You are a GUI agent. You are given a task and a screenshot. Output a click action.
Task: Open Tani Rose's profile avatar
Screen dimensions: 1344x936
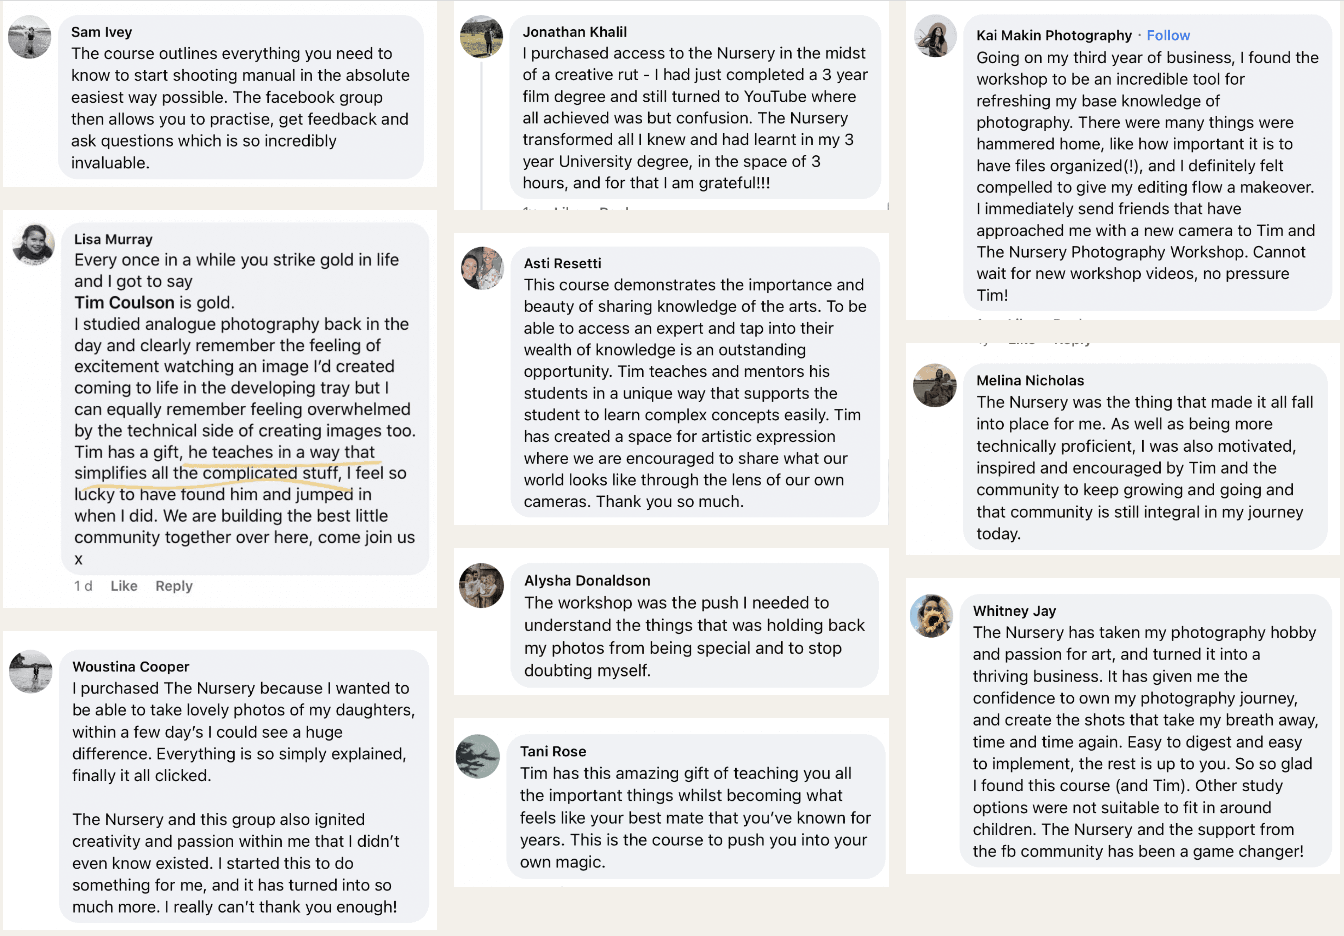point(478,756)
